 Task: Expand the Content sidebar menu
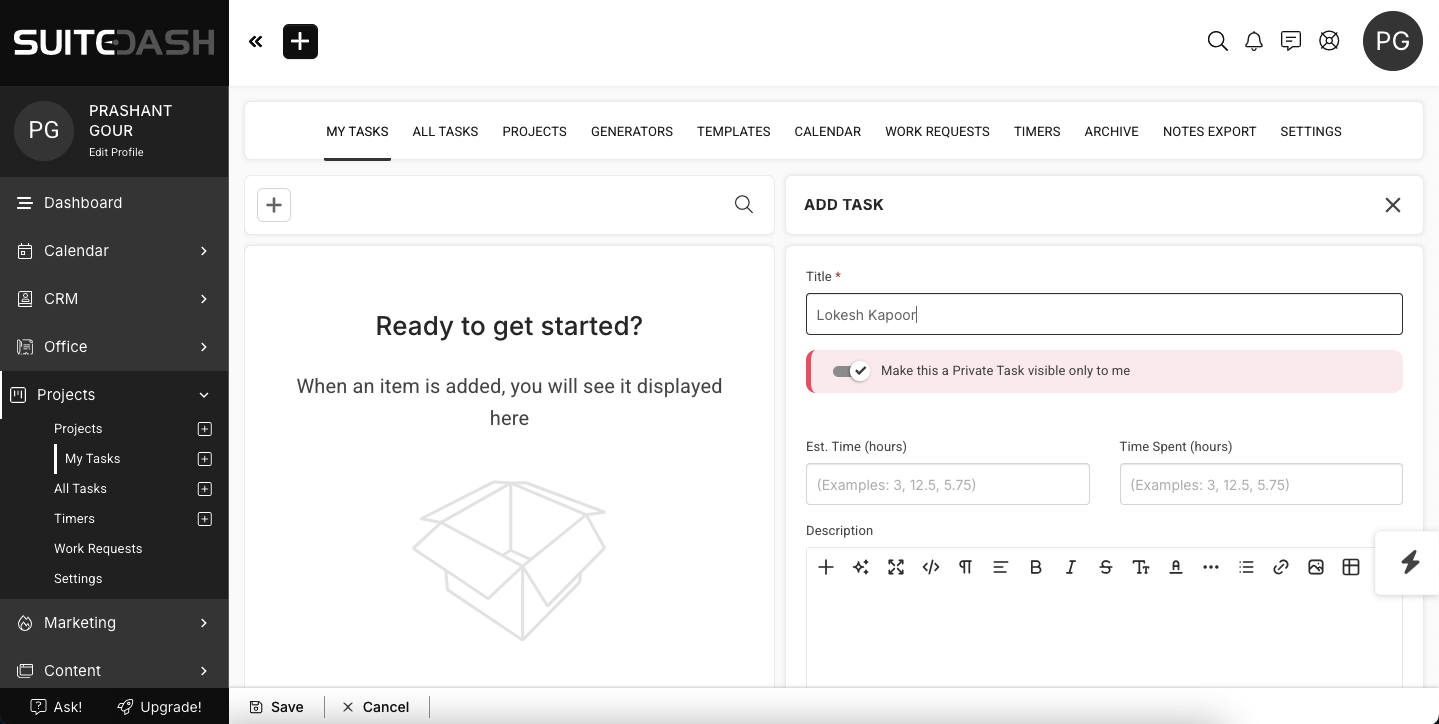tap(204, 671)
